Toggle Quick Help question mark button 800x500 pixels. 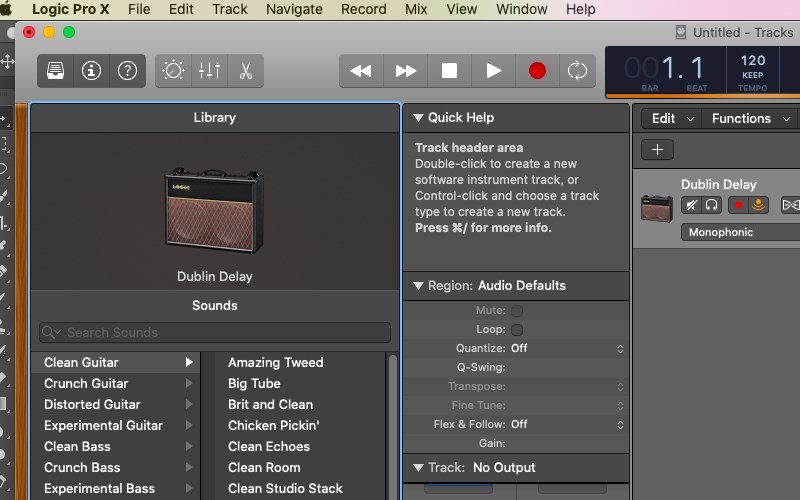pos(128,71)
